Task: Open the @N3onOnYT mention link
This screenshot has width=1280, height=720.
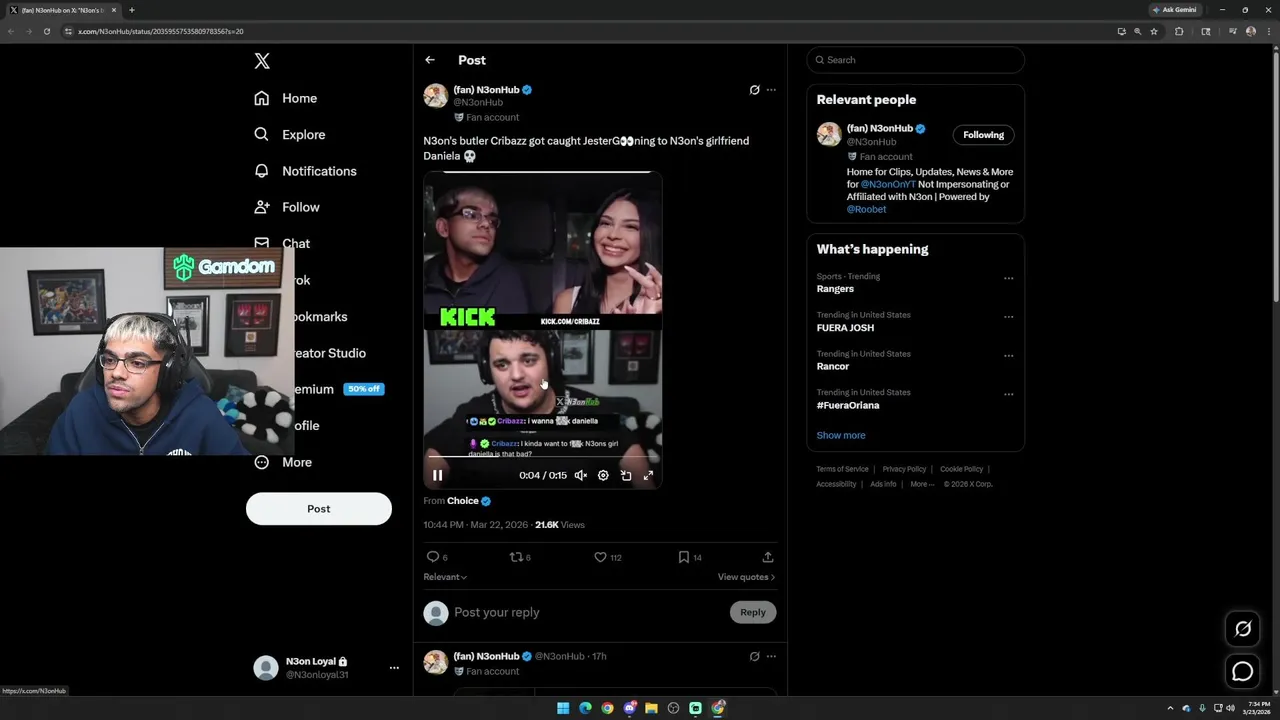Action: pos(888,184)
